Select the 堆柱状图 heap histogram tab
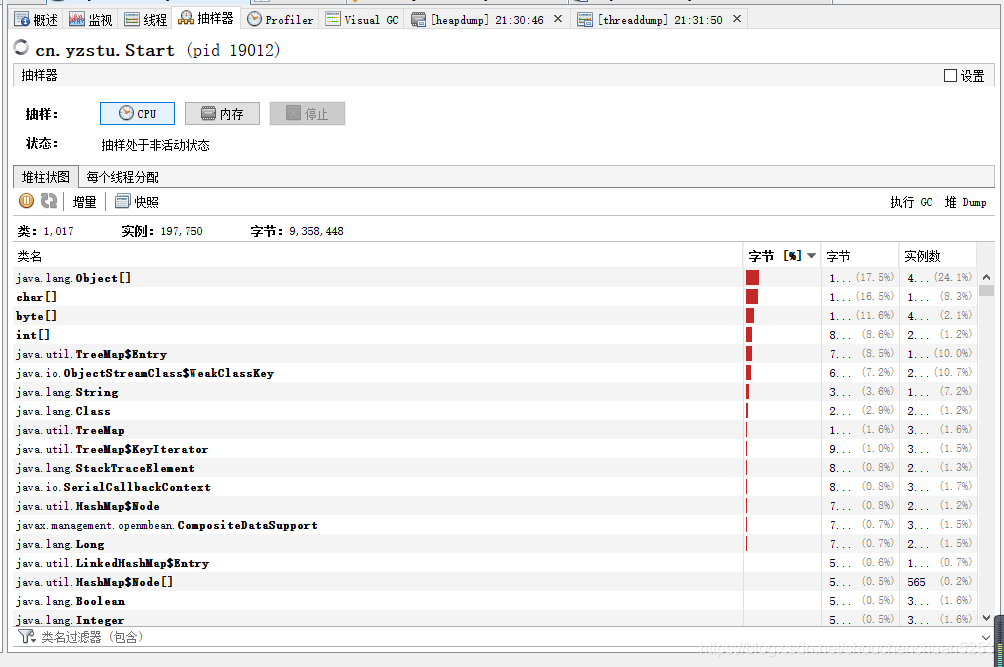The height and width of the screenshot is (667, 1004). pyautogui.click(x=45, y=177)
